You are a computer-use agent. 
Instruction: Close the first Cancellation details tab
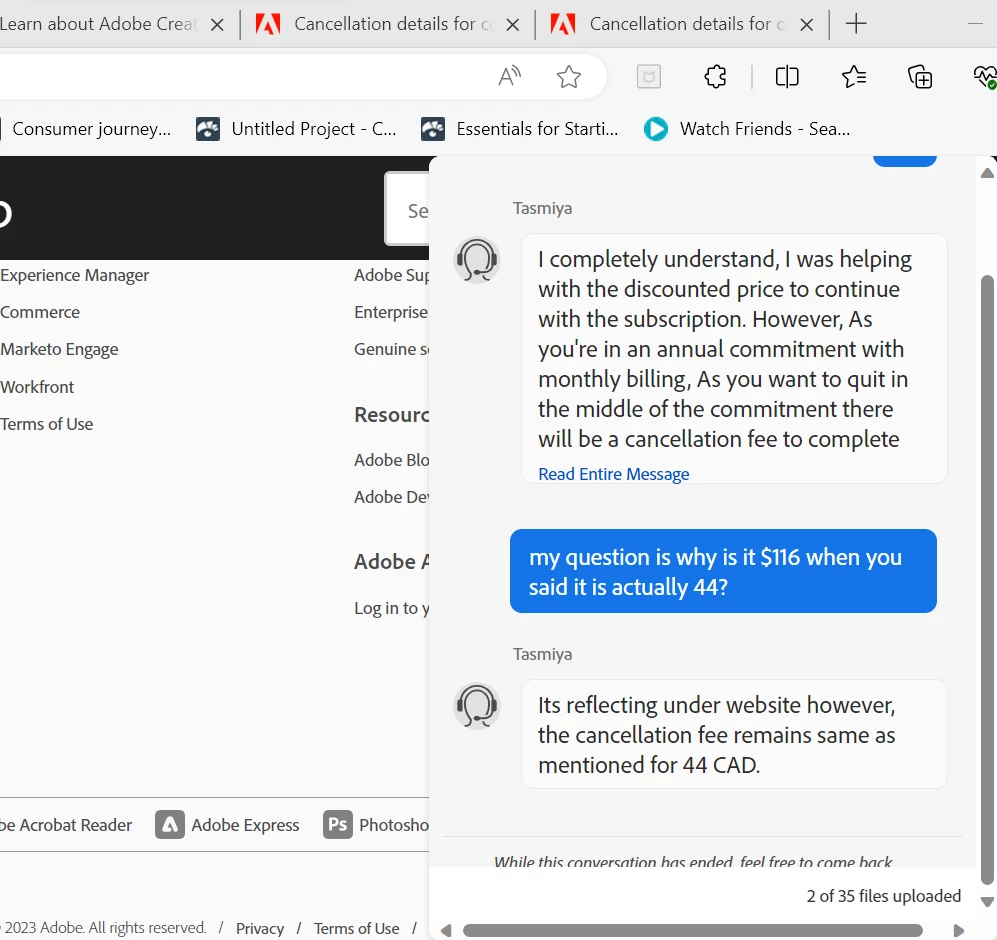click(x=512, y=25)
